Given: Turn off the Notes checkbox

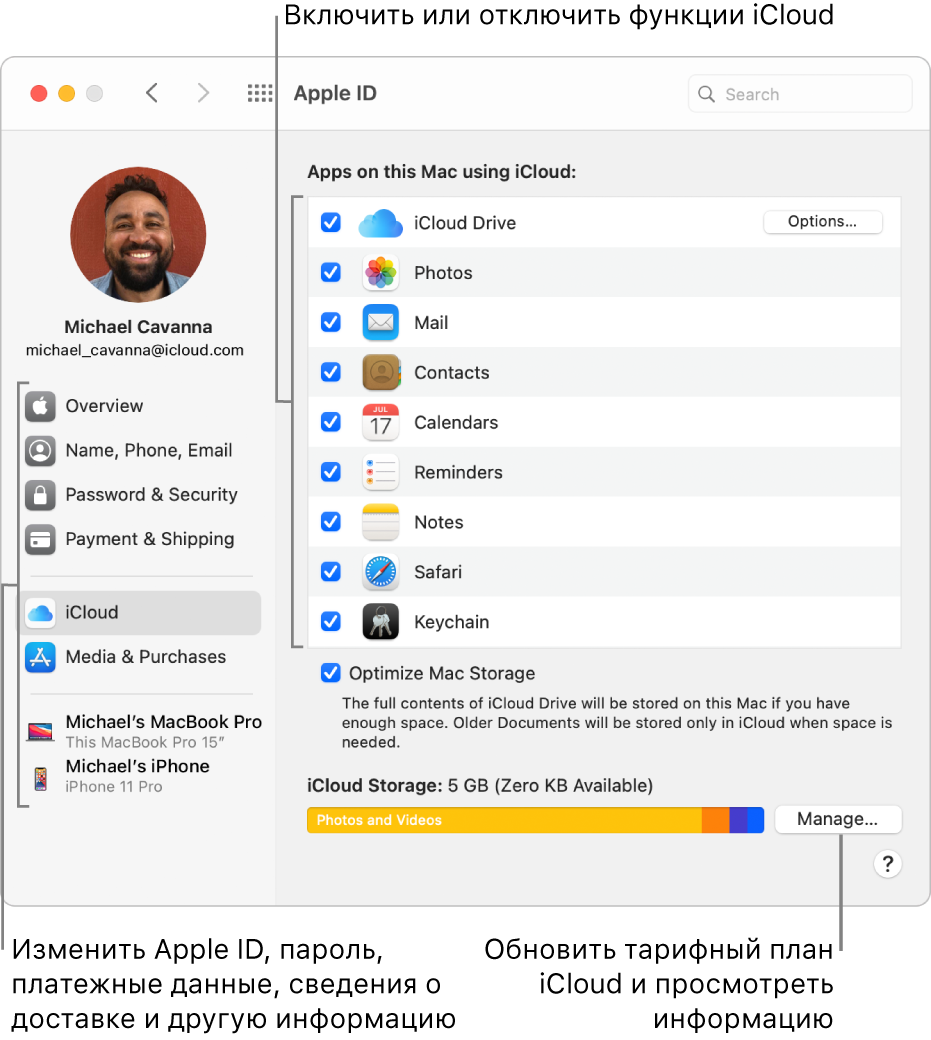Looking at the screenshot, I should (x=331, y=521).
